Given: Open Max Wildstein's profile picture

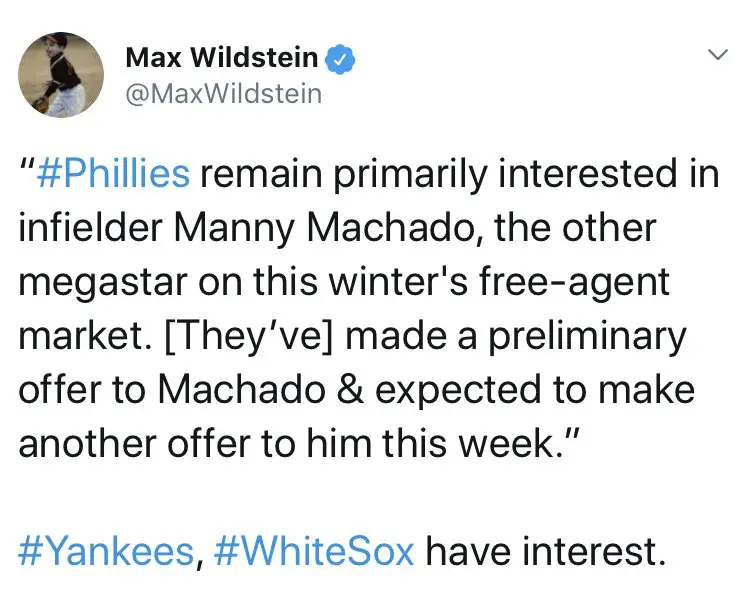Looking at the screenshot, I should 61,73.
